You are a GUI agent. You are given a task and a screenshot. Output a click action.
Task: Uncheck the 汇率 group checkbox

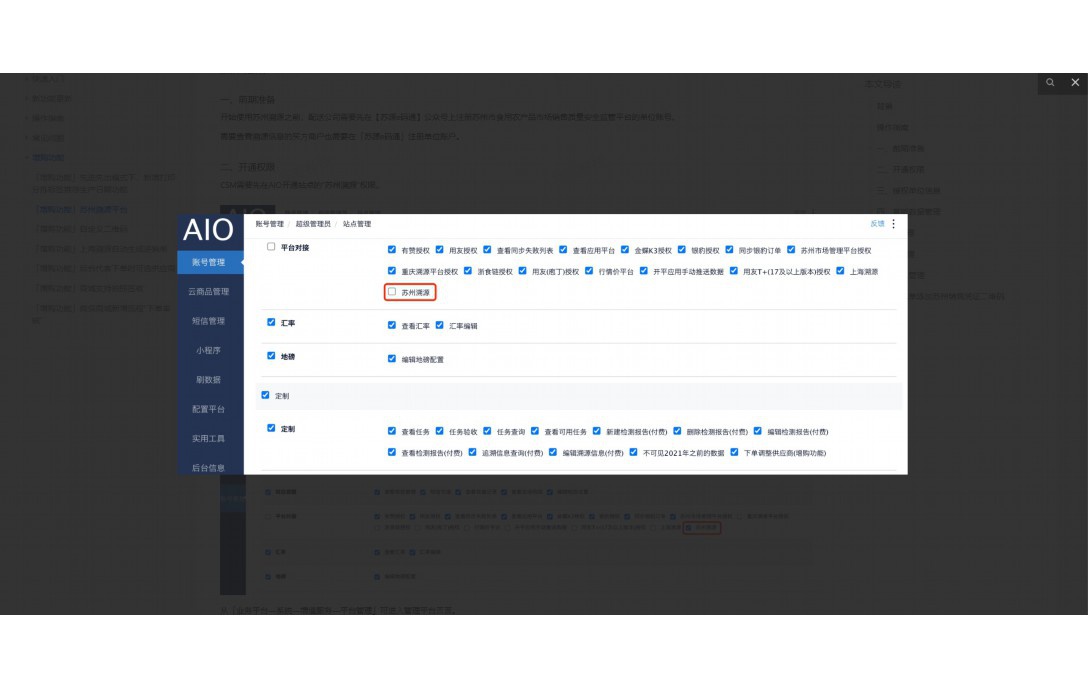pyautogui.click(x=271, y=323)
